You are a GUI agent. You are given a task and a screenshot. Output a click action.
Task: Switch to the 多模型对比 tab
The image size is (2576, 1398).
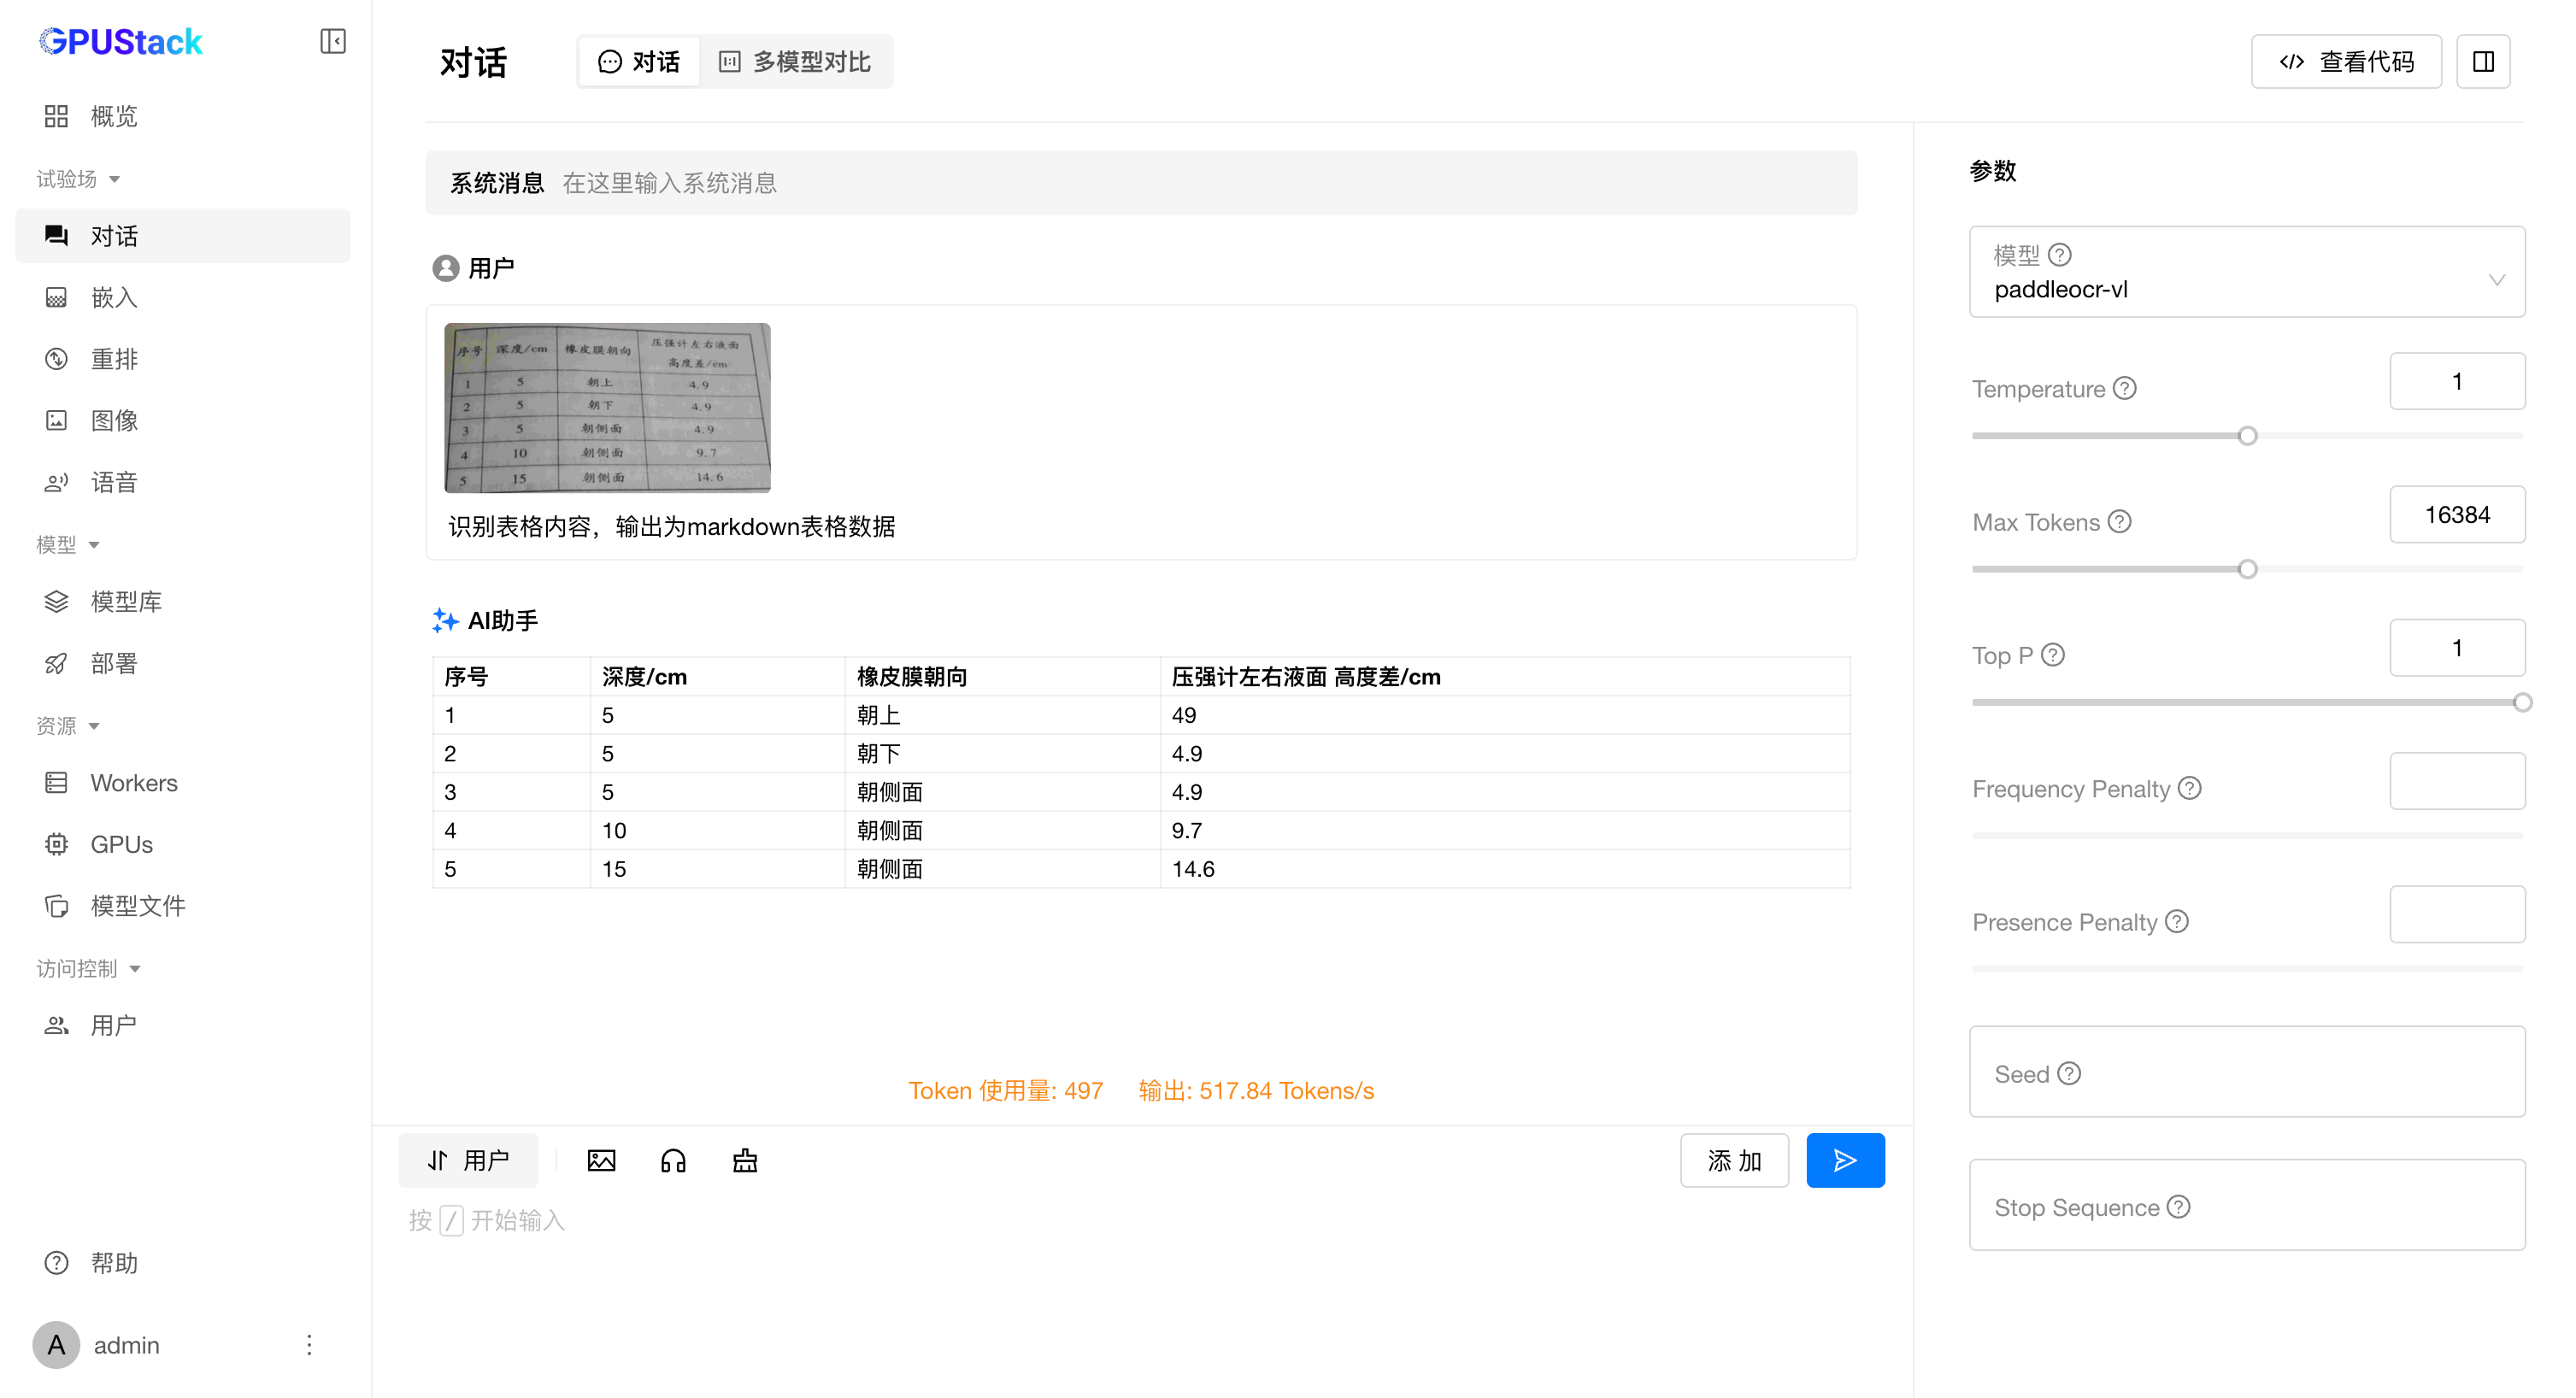(795, 62)
